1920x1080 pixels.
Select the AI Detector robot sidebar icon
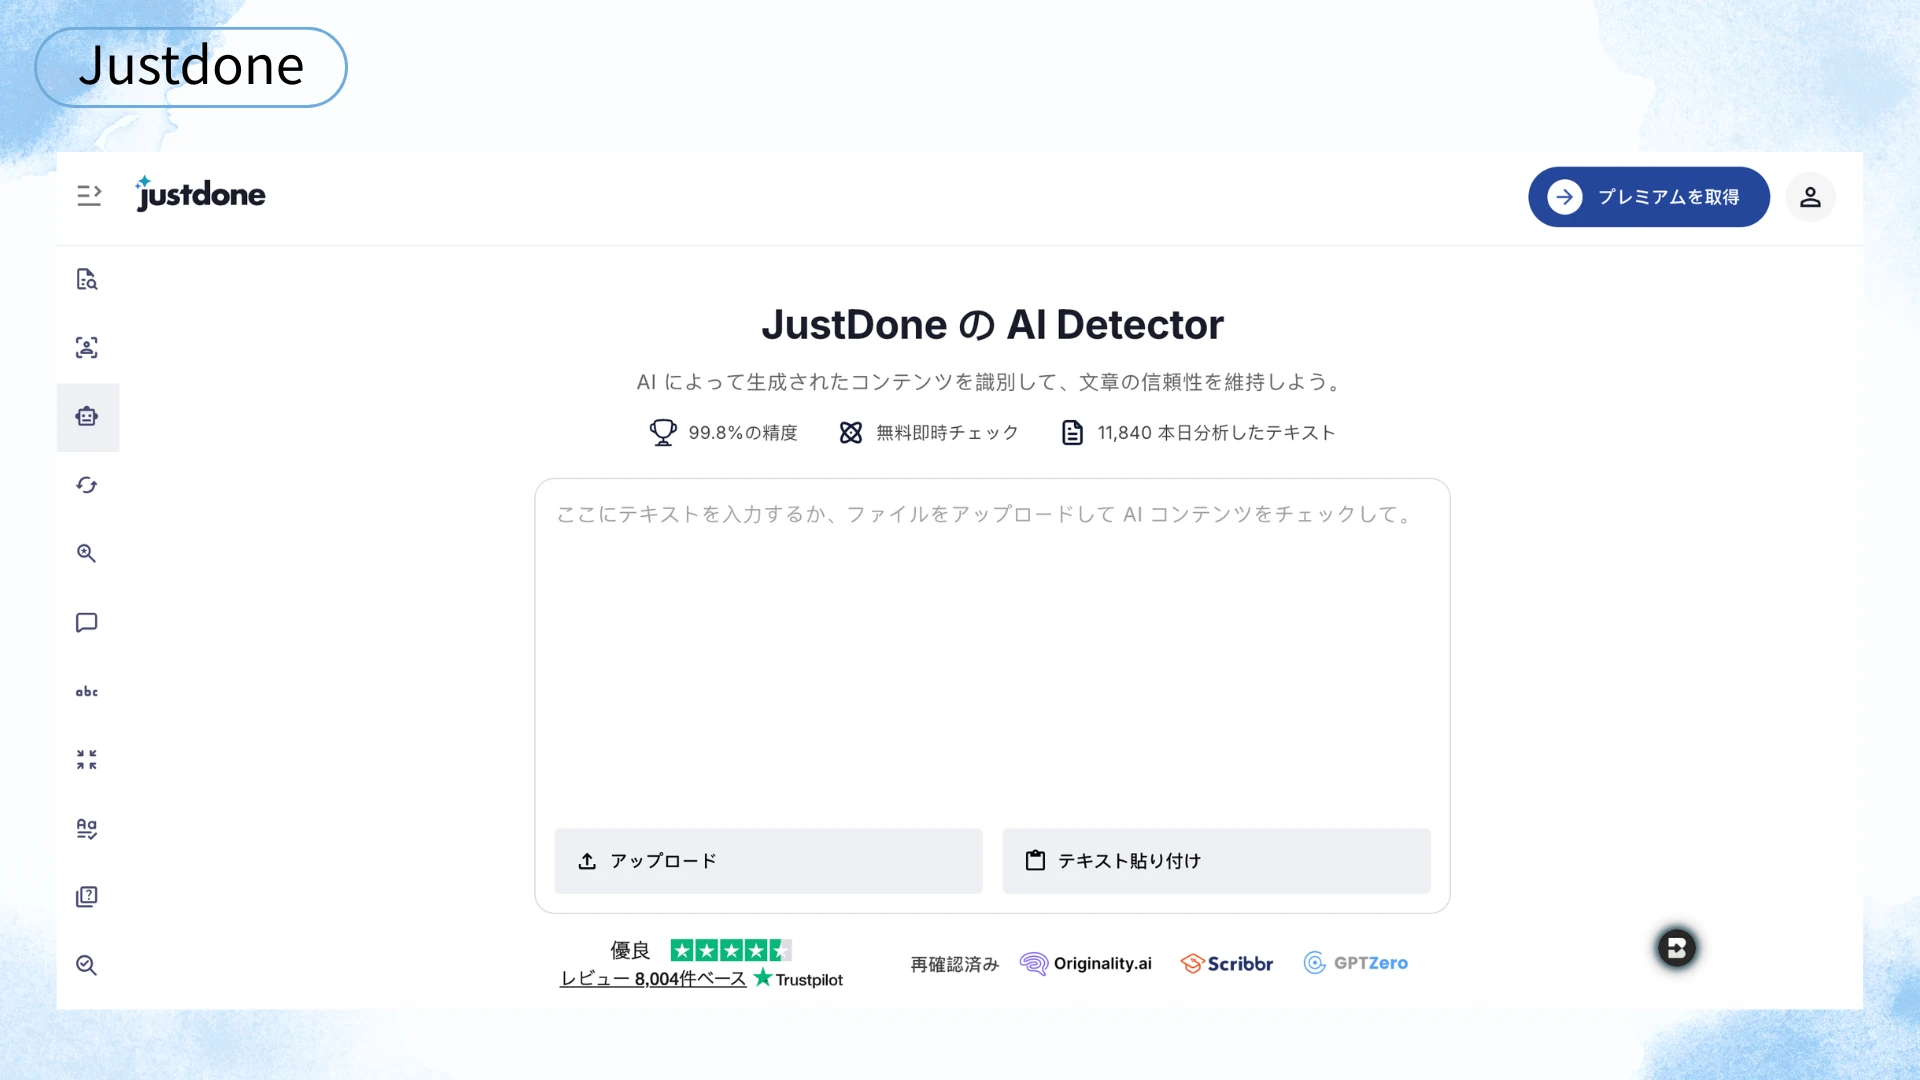87,417
